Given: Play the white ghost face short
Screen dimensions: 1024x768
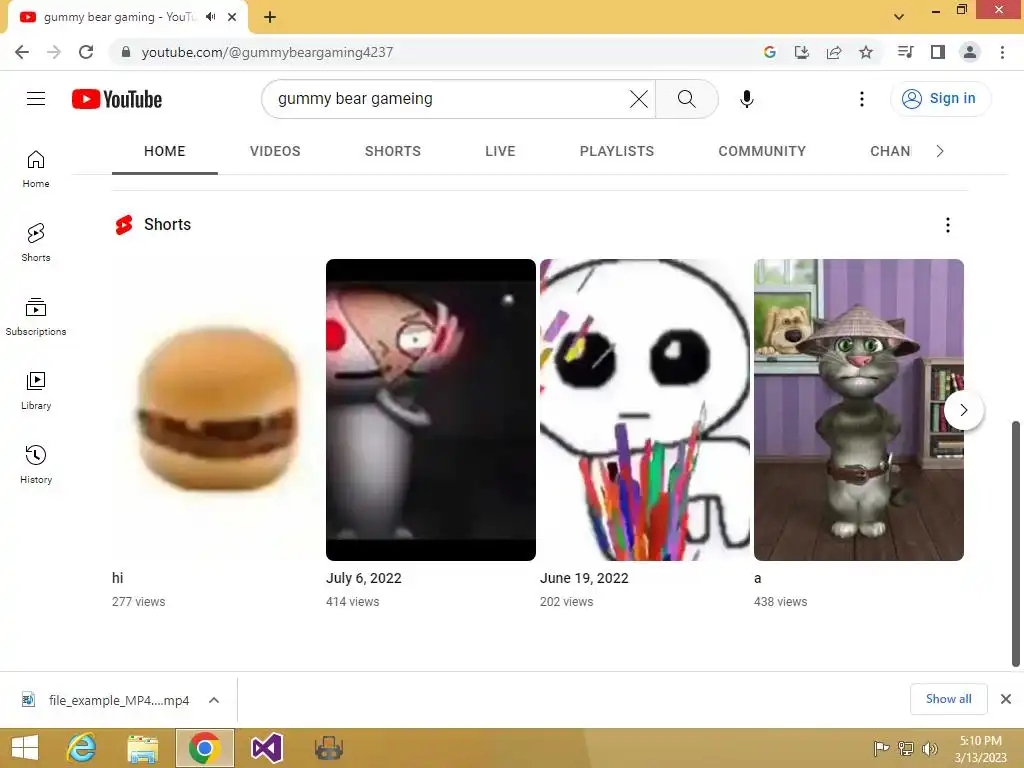Looking at the screenshot, I should point(645,410).
